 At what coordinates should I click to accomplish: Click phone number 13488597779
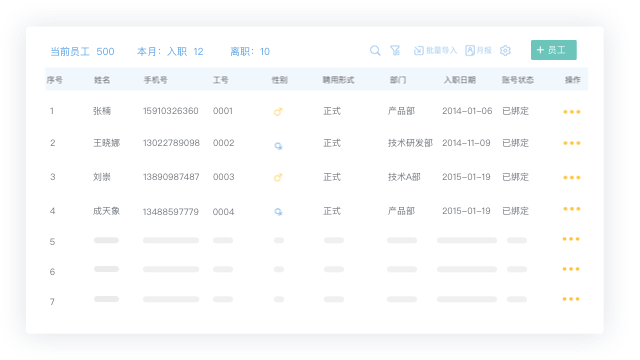171,212
